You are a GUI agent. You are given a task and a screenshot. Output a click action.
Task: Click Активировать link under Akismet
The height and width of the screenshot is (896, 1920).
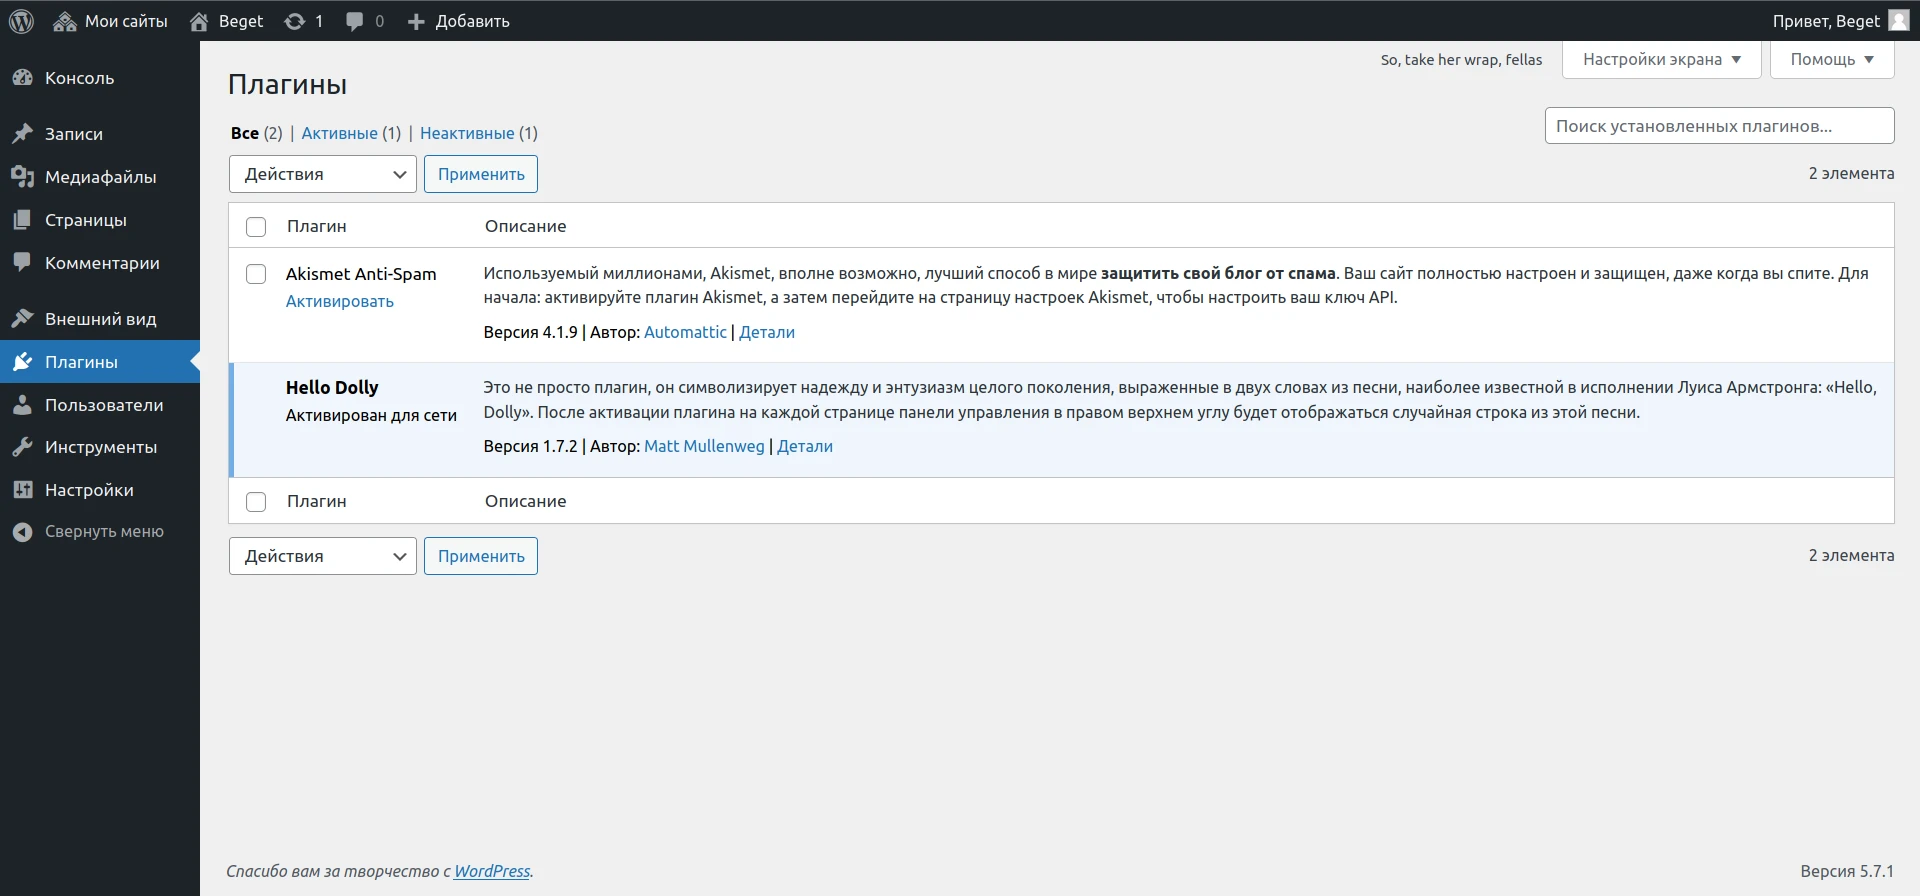point(339,301)
